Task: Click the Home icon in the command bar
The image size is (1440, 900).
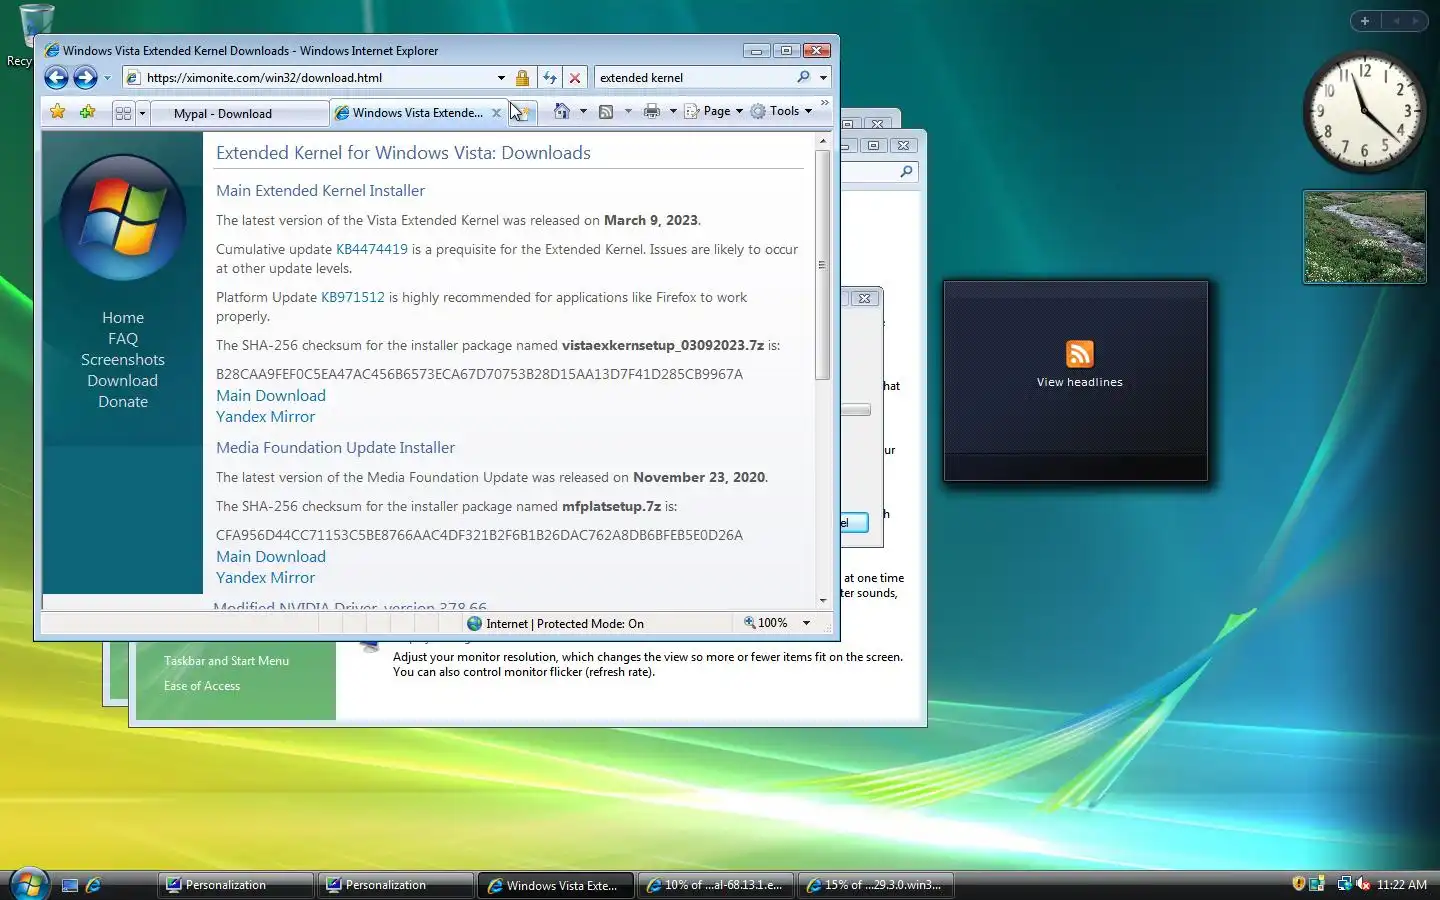Action: 562,111
